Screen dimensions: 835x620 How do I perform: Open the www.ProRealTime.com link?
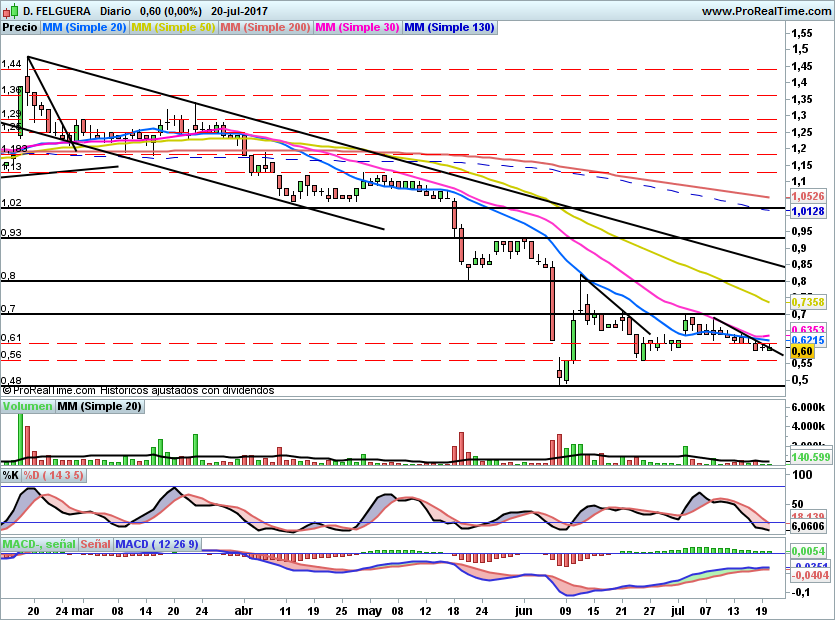point(766,11)
